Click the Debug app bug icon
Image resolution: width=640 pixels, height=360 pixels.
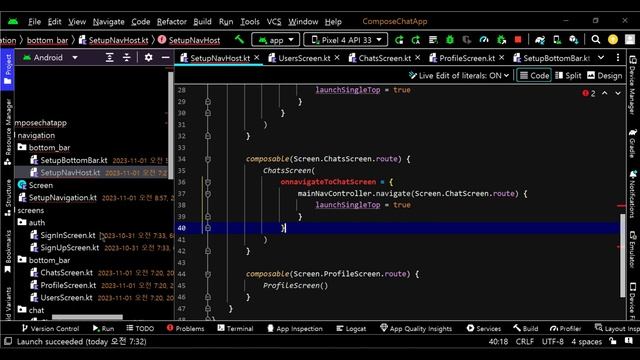click(450, 40)
